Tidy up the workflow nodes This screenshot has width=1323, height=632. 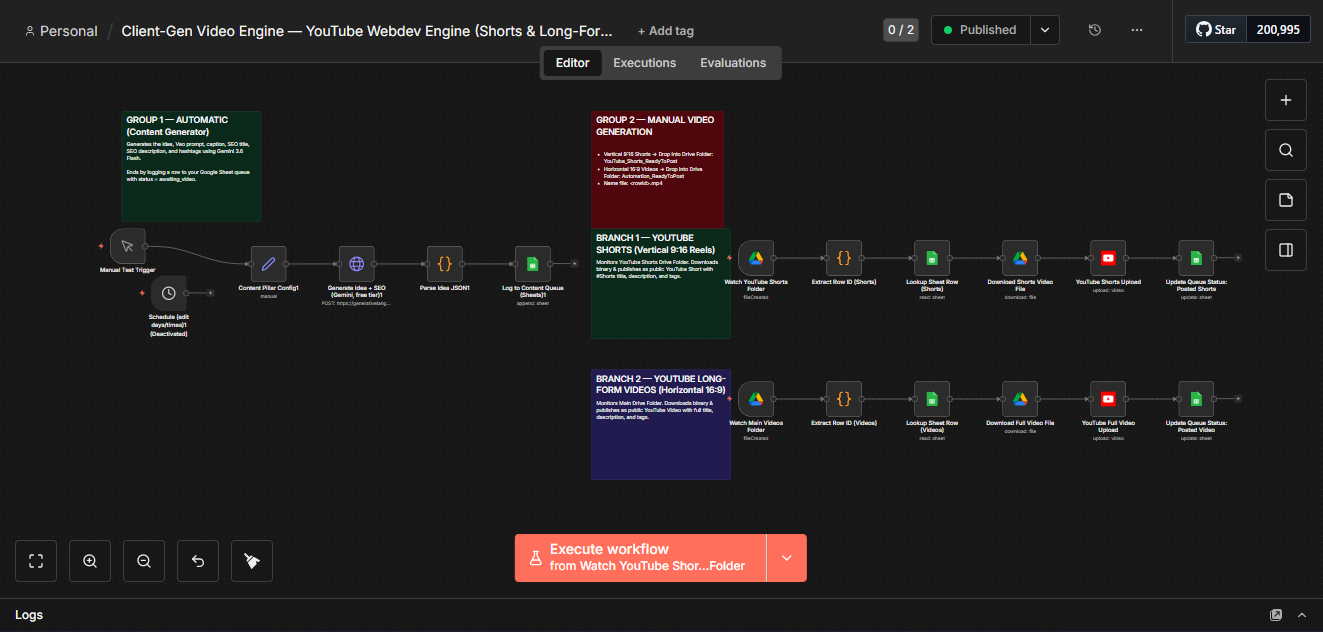click(x=252, y=561)
